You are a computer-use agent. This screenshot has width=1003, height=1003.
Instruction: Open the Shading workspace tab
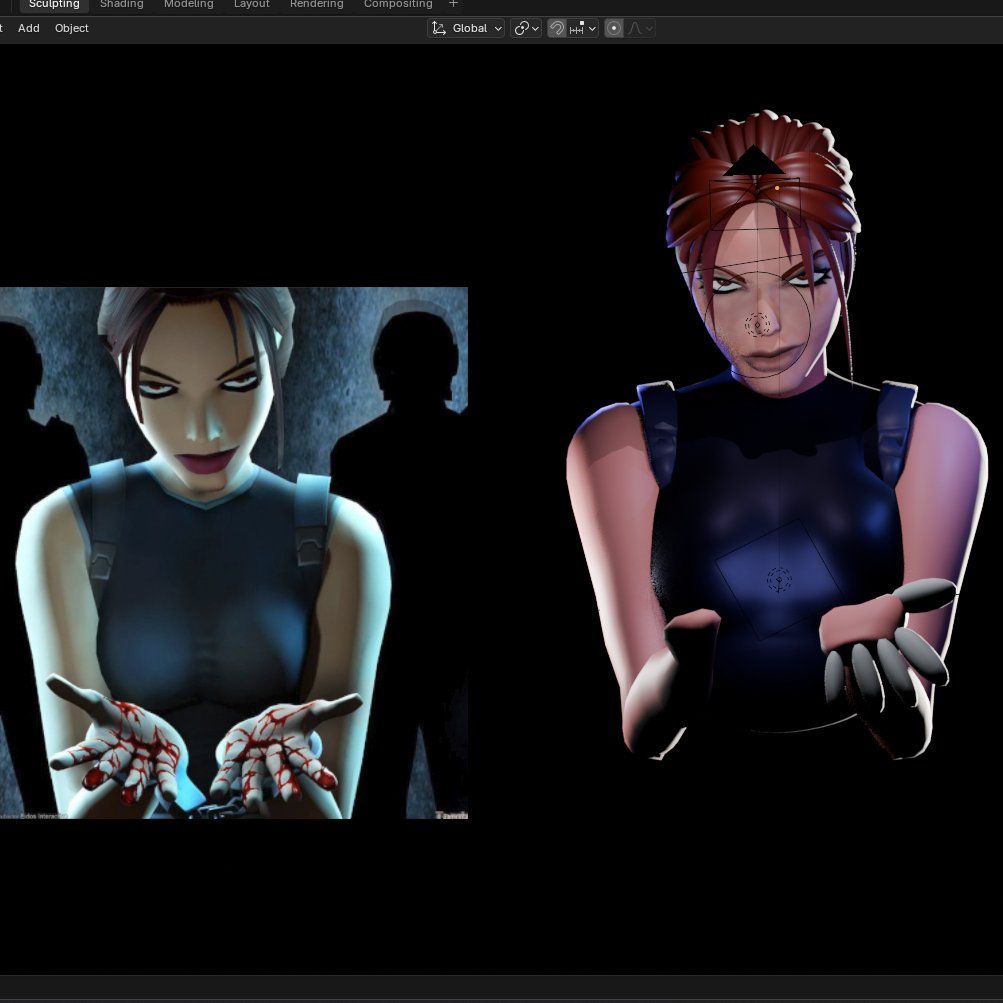(122, 4)
